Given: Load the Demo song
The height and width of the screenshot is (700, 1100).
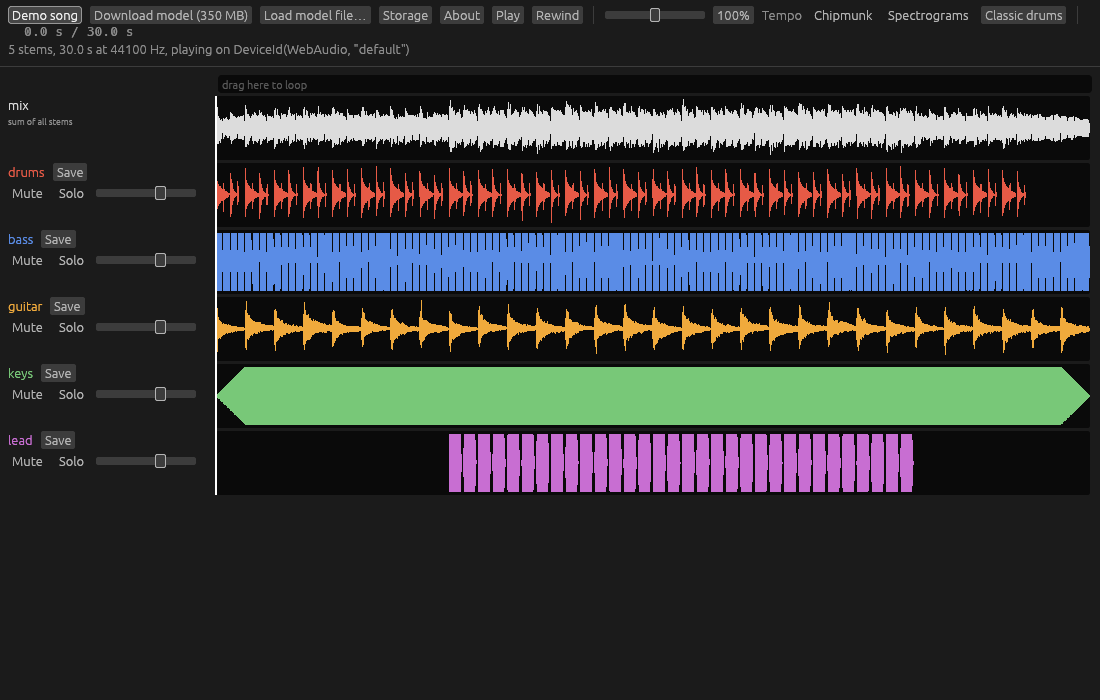Looking at the screenshot, I should [x=45, y=15].
